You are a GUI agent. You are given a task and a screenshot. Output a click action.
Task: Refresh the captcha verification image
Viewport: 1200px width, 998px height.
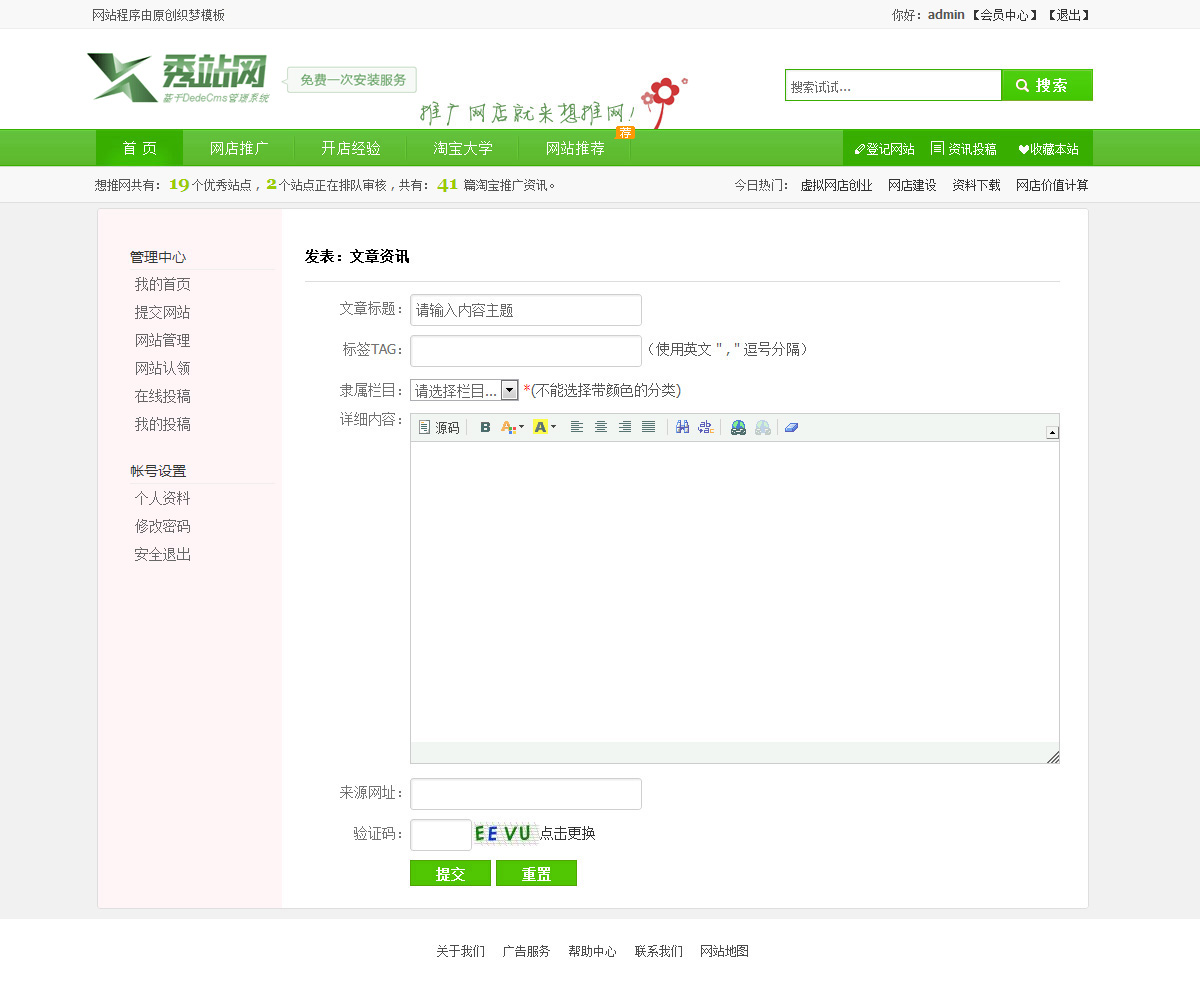tap(507, 833)
